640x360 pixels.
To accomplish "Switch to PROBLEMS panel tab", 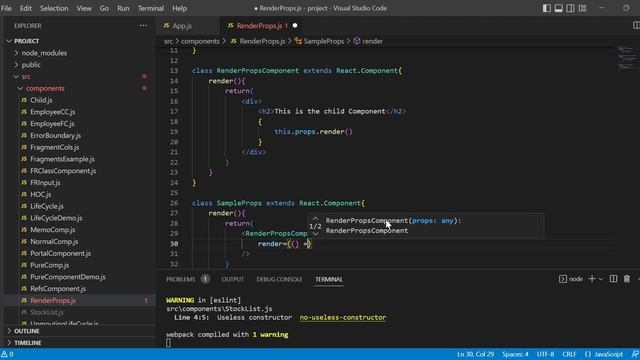I will tap(180, 280).
